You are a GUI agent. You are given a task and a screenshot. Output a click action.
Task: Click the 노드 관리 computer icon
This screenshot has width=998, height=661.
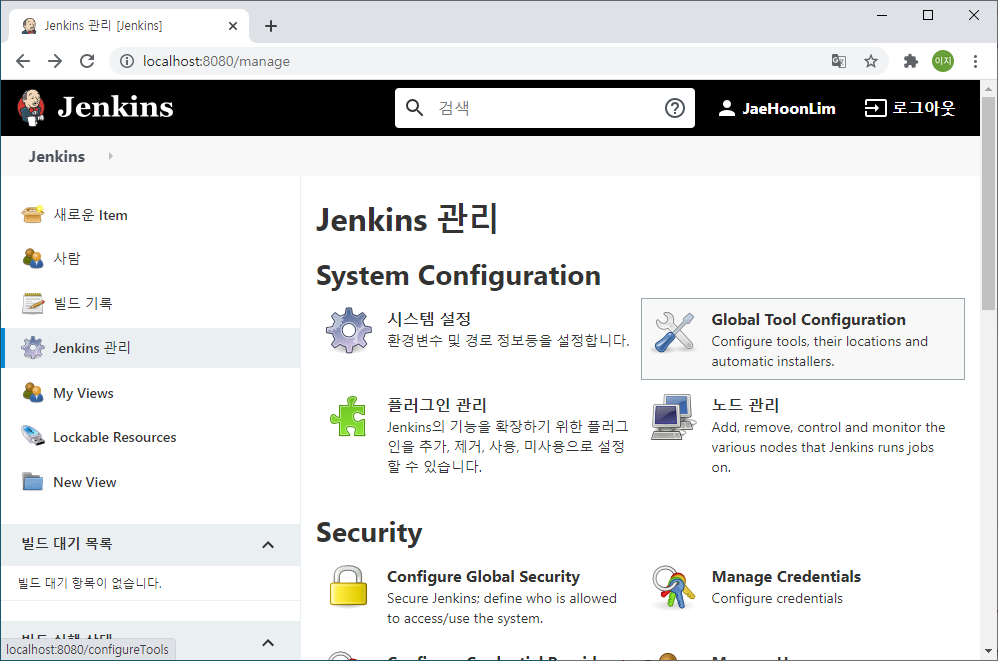click(x=673, y=417)
